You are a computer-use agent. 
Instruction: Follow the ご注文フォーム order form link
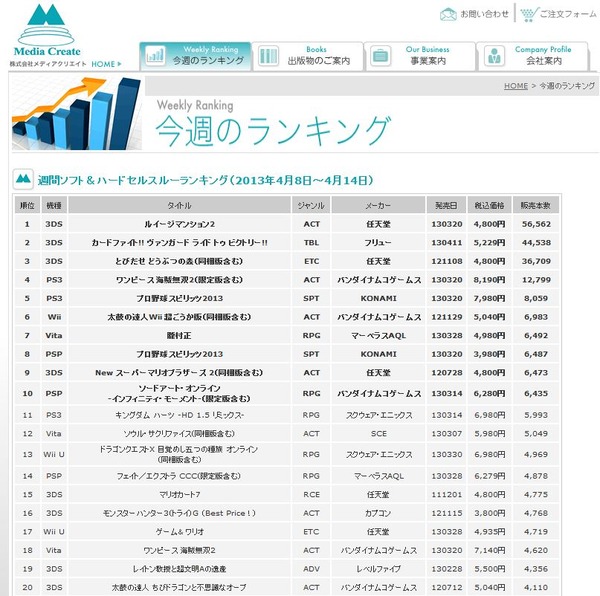click(567, 14)
